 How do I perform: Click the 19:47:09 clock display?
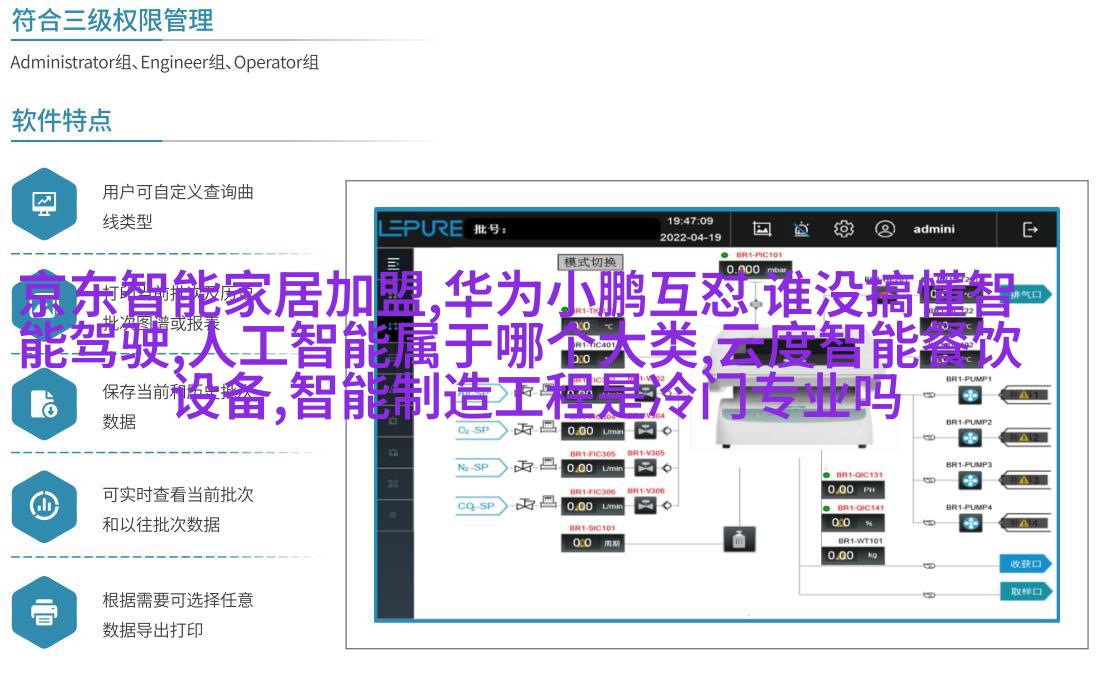pyautogui.click(x=690, y=221)
